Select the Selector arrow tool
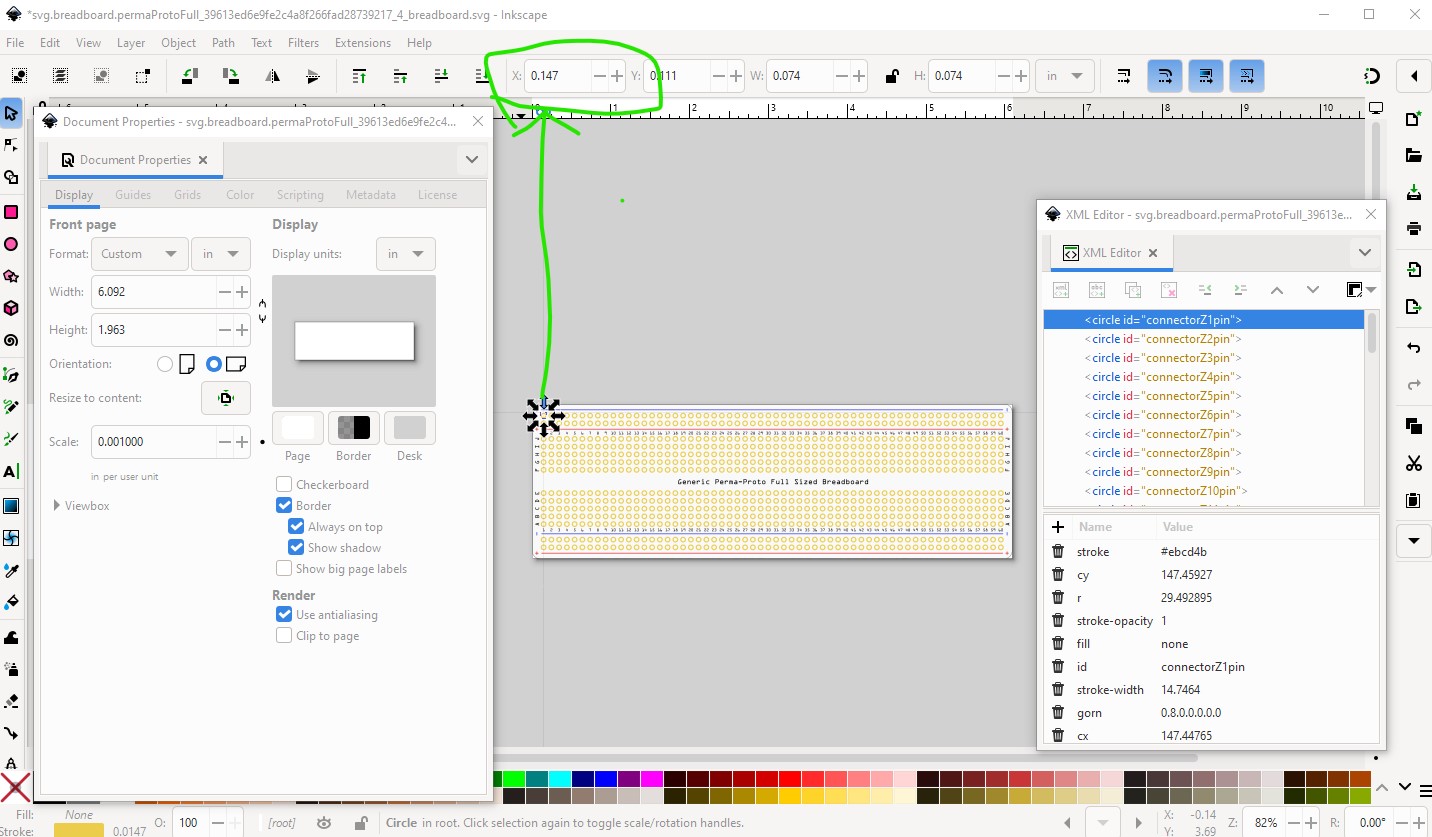This screenshot has height=837, width=1432. [x=11, y=113]
